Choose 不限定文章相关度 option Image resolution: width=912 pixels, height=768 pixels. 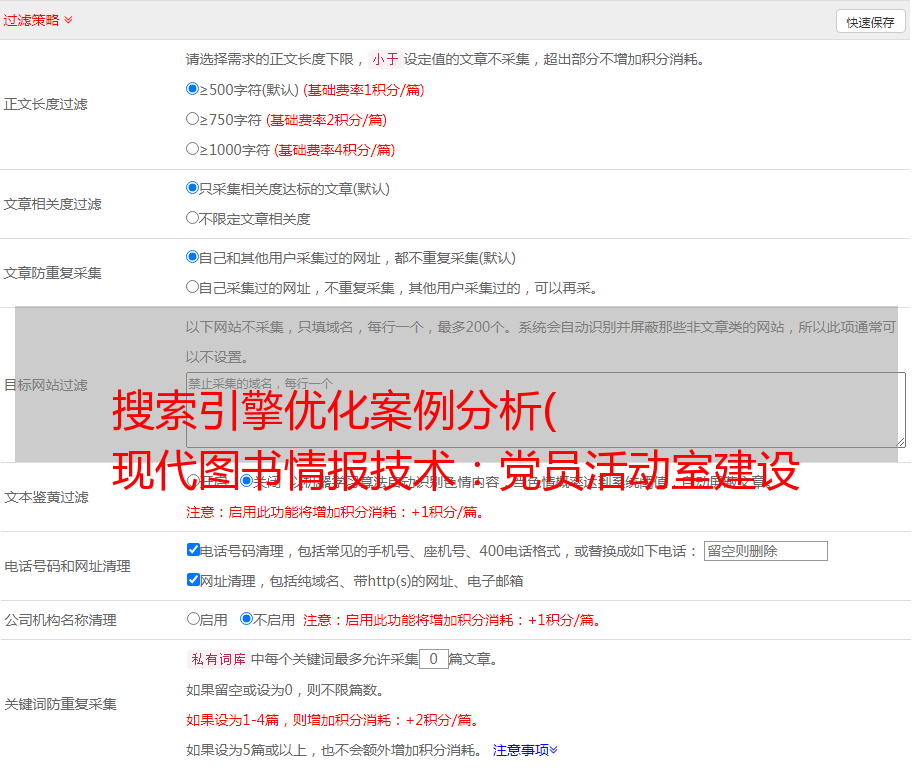(193, 218)
